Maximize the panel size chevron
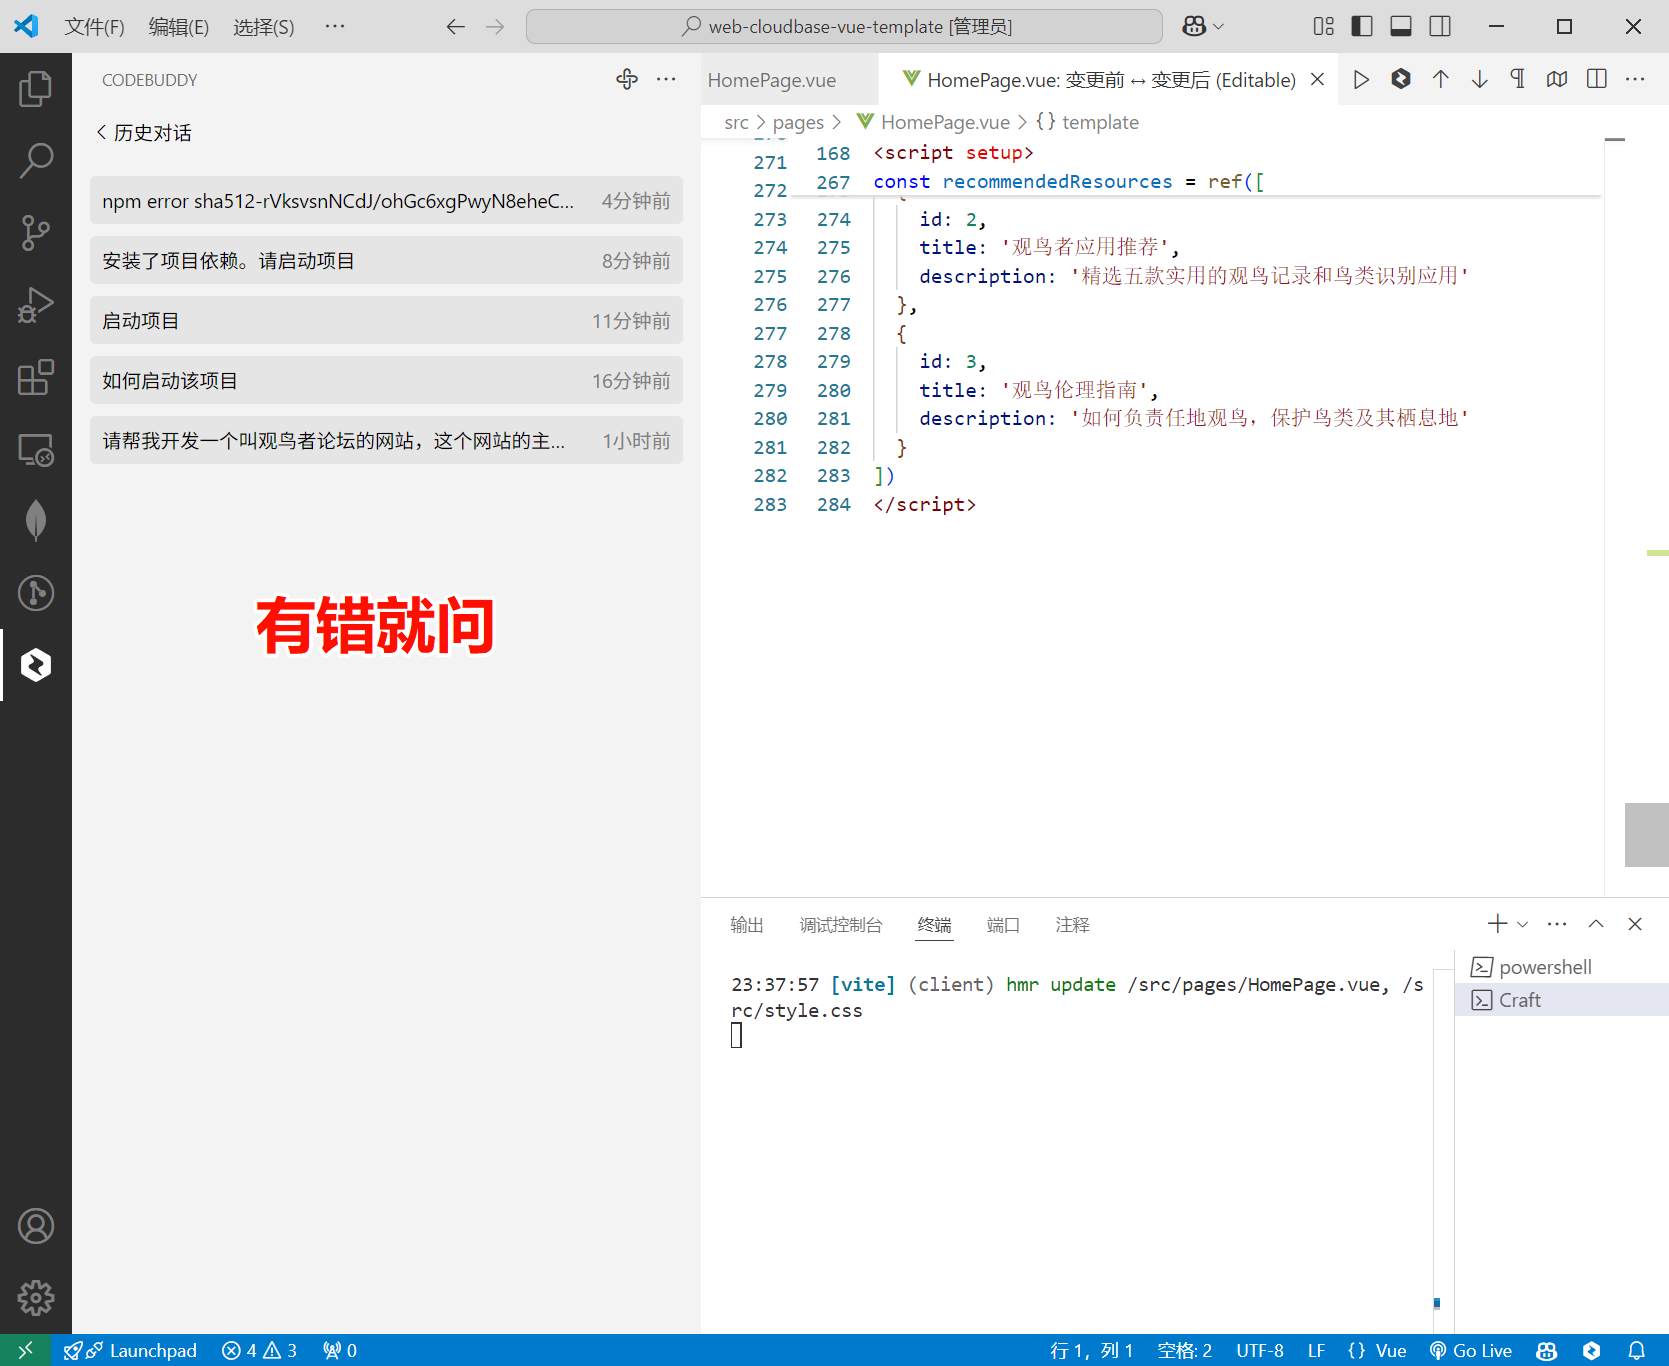This screenshot has width=1669, height=1366. click(1596, 924)
